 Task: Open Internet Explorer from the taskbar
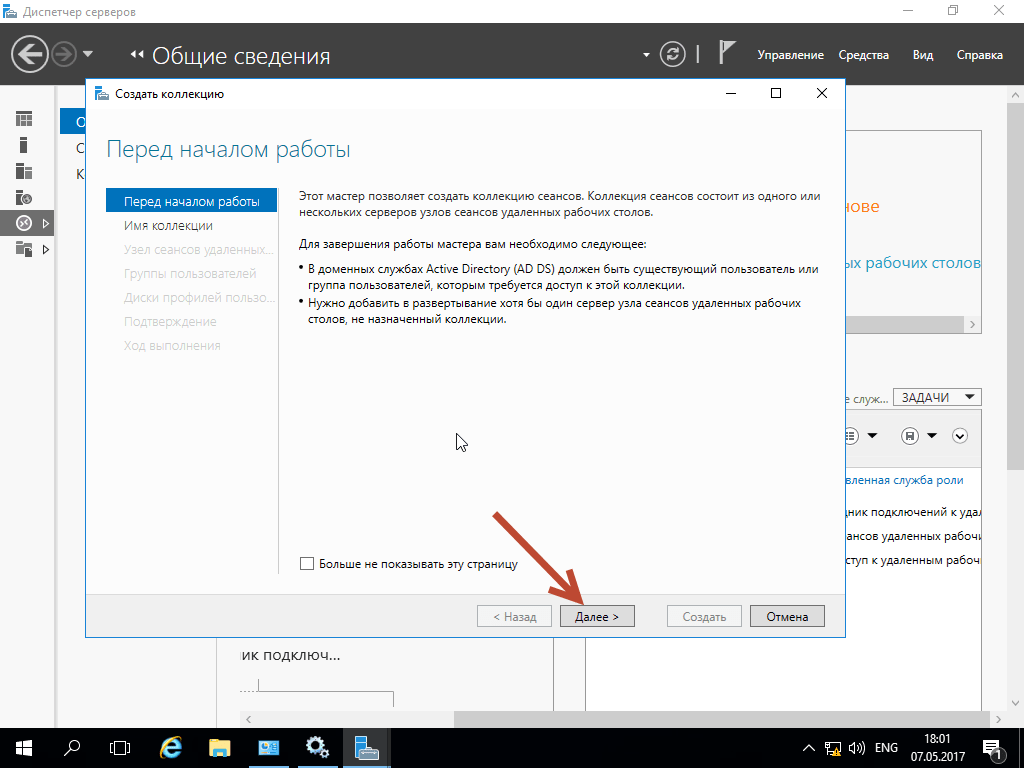[171, 747]
